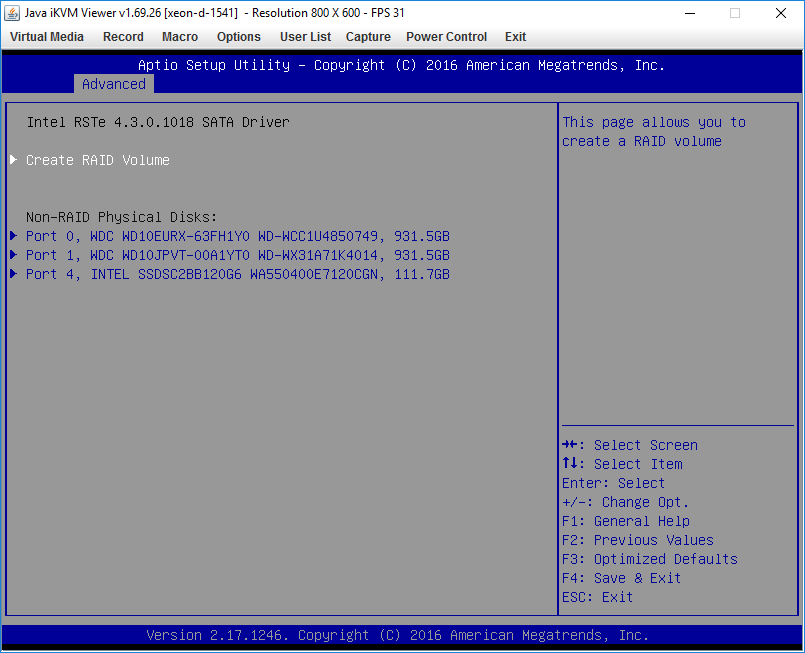
Task: Click the Java iKVM Viewer title icon
Action: (x=12, y=13)
